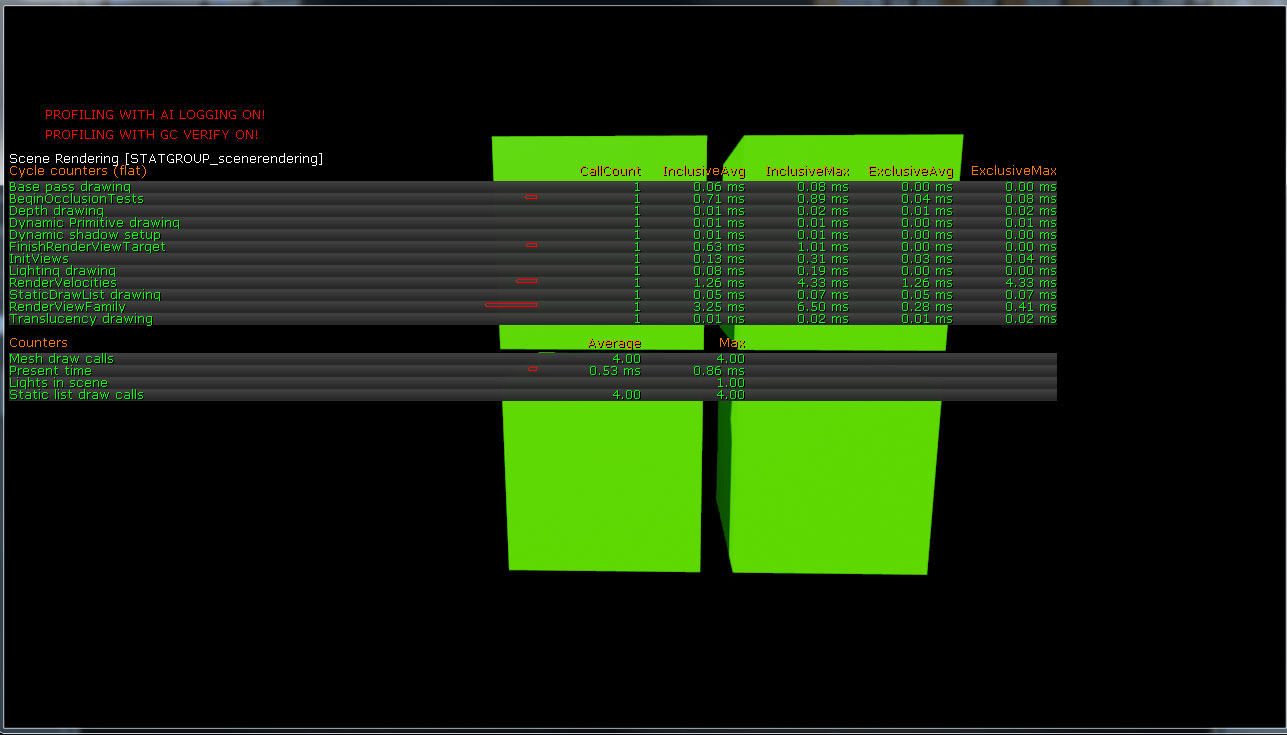The height and width of the screenshot is (735, 1287).
Task: Collapse the Counters section
Action: click(x=38, y=342)
